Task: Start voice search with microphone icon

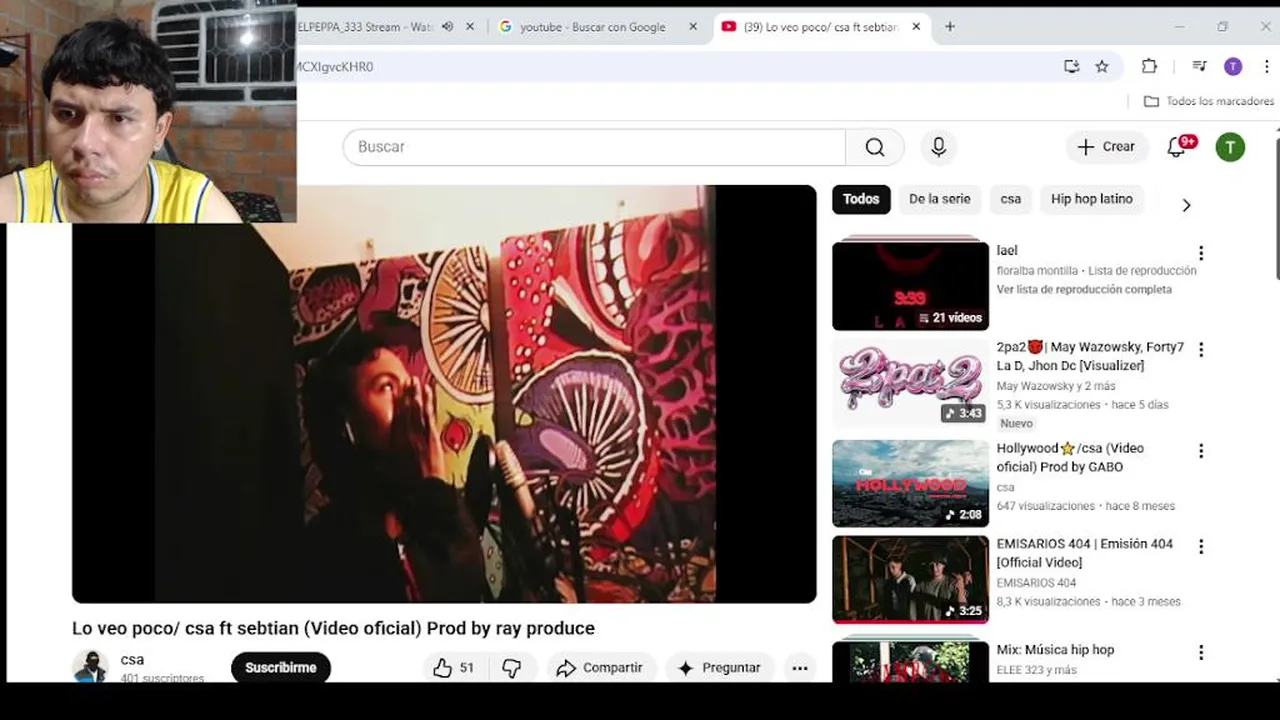Action: (x=938, y=147)
